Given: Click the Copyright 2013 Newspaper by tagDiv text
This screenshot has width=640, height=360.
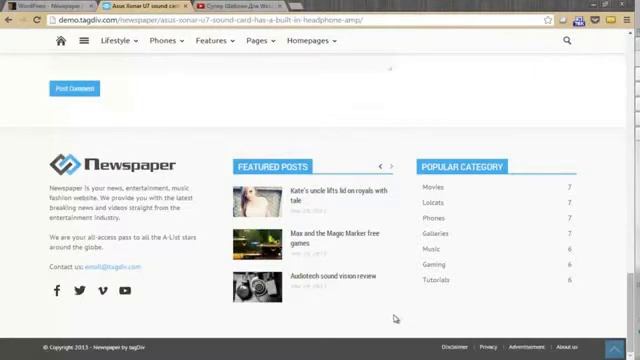Looking at the screenshot, I should pos(94,347).
